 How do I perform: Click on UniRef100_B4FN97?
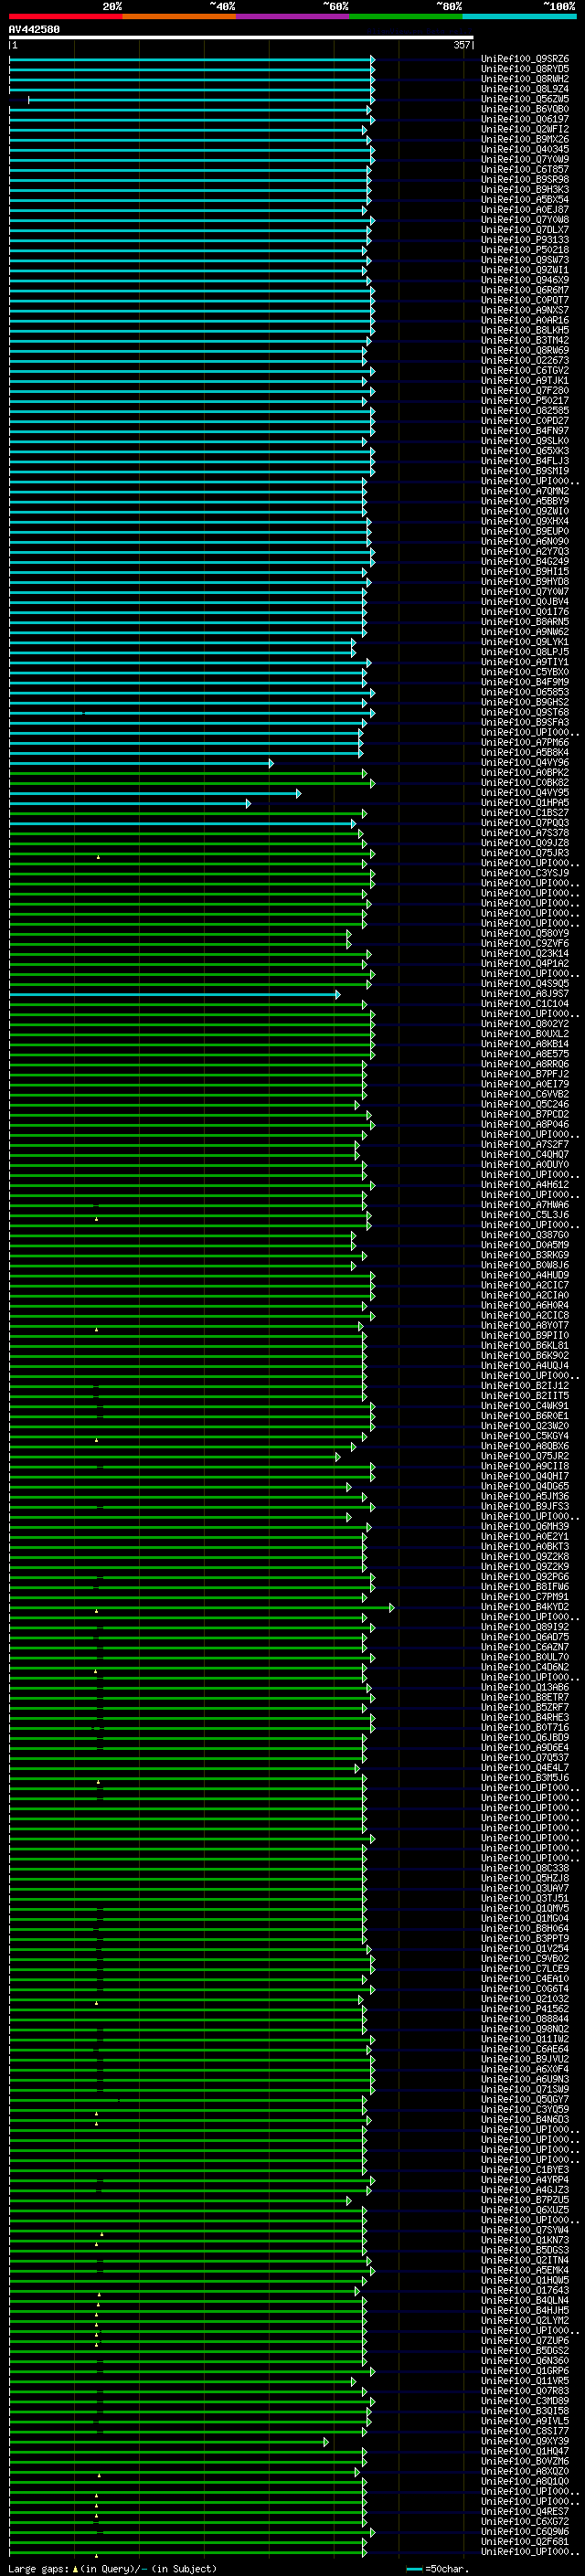coord(525,431)
